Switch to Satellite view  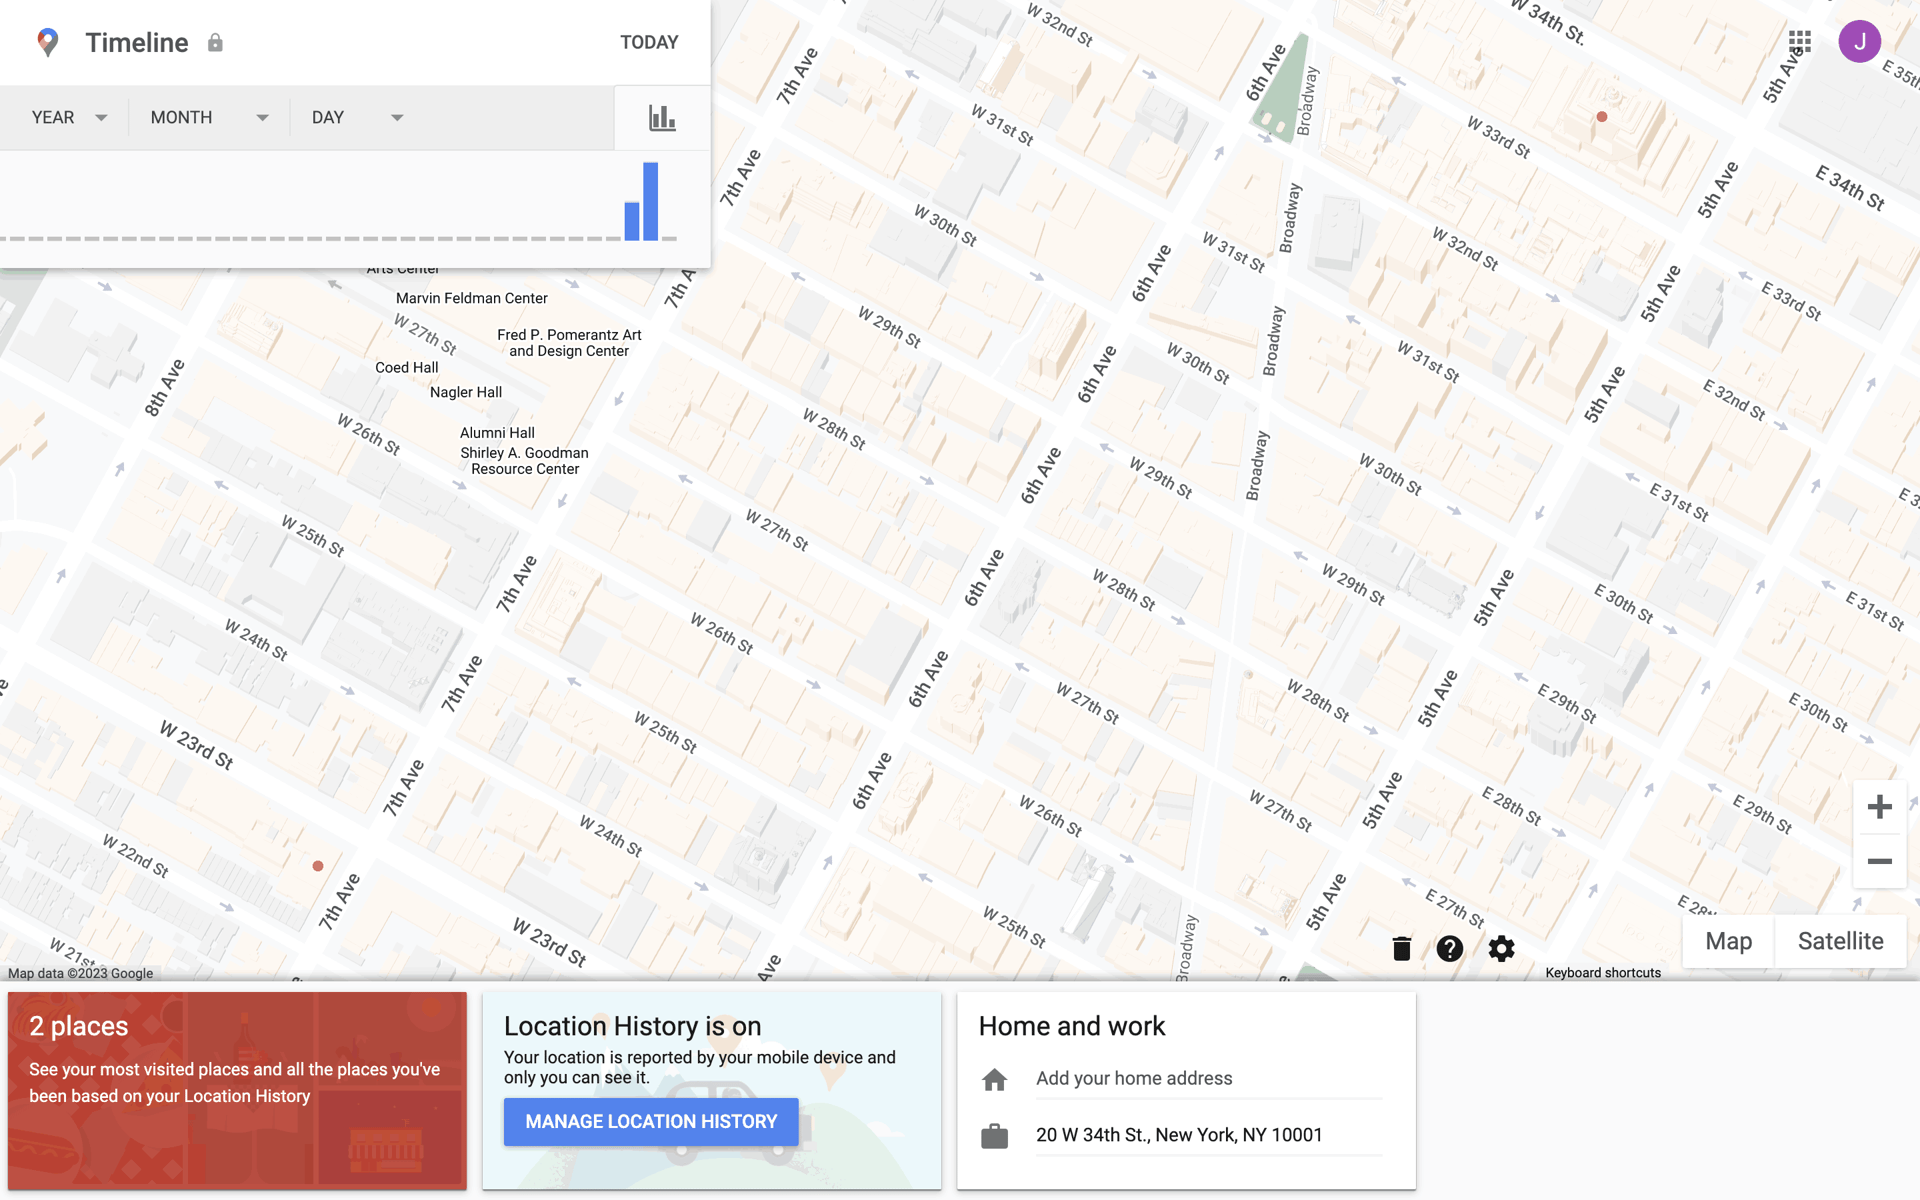pyautogui.click(x=1841, y=941)
